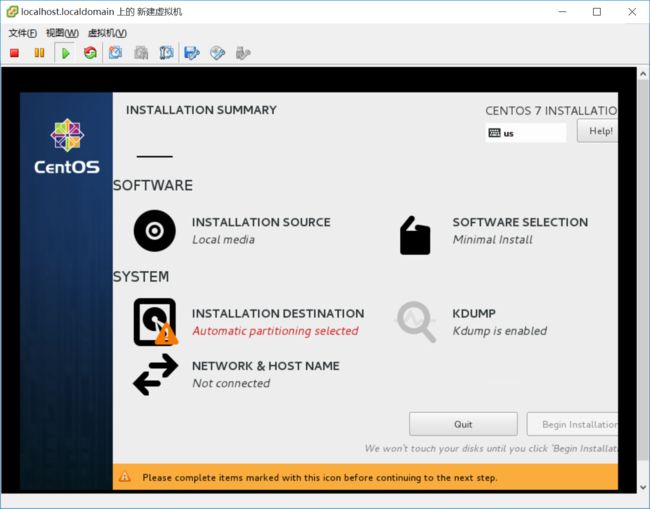Click warning triangle in orange banner
This screenshot has height=509, width=650.
124,477
